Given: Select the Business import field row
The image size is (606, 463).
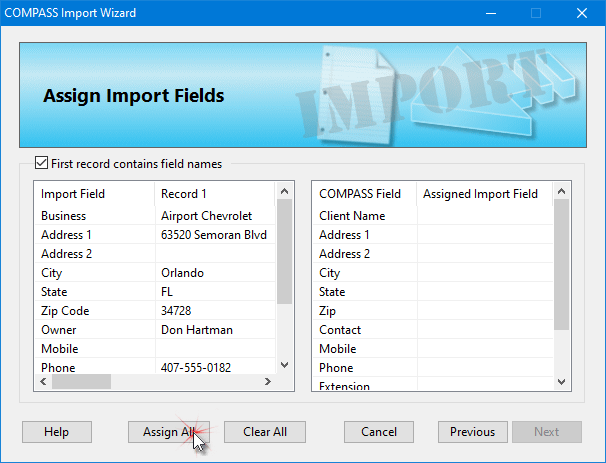Looking at the screenshot, I should (x=63, y=216).
